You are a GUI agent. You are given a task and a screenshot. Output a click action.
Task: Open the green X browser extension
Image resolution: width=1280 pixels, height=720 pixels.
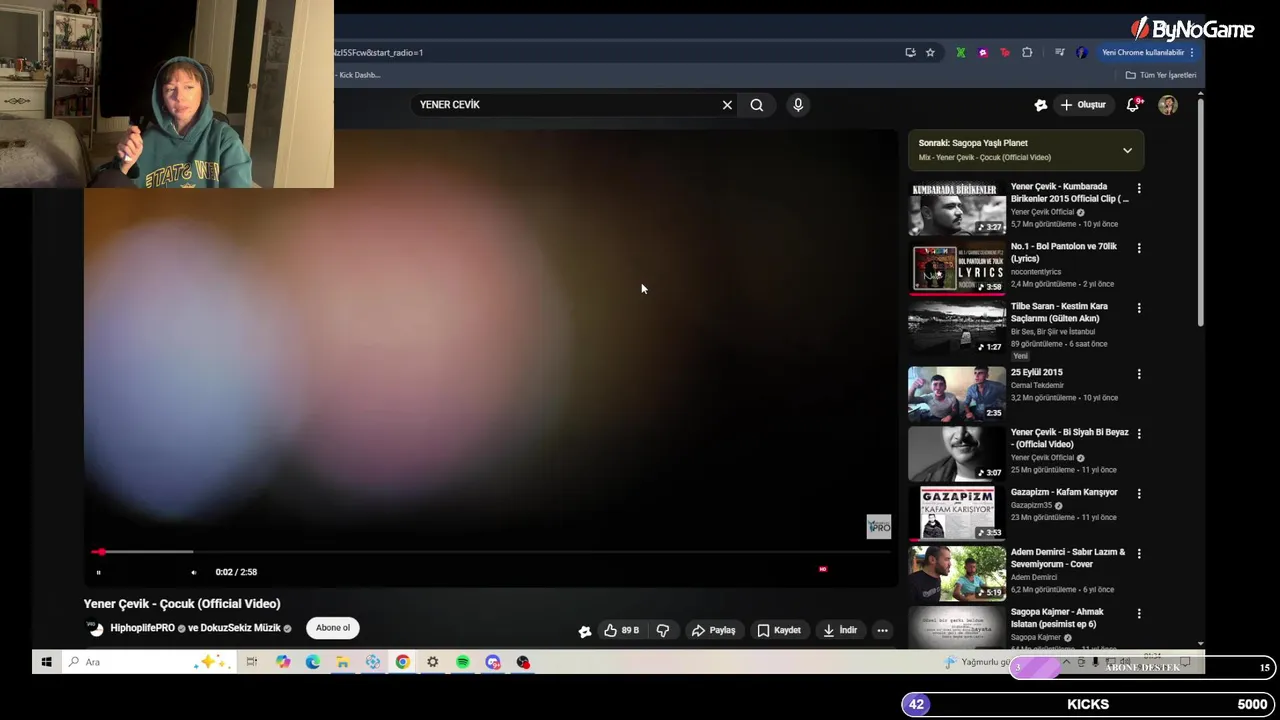(x=961, y=53)
